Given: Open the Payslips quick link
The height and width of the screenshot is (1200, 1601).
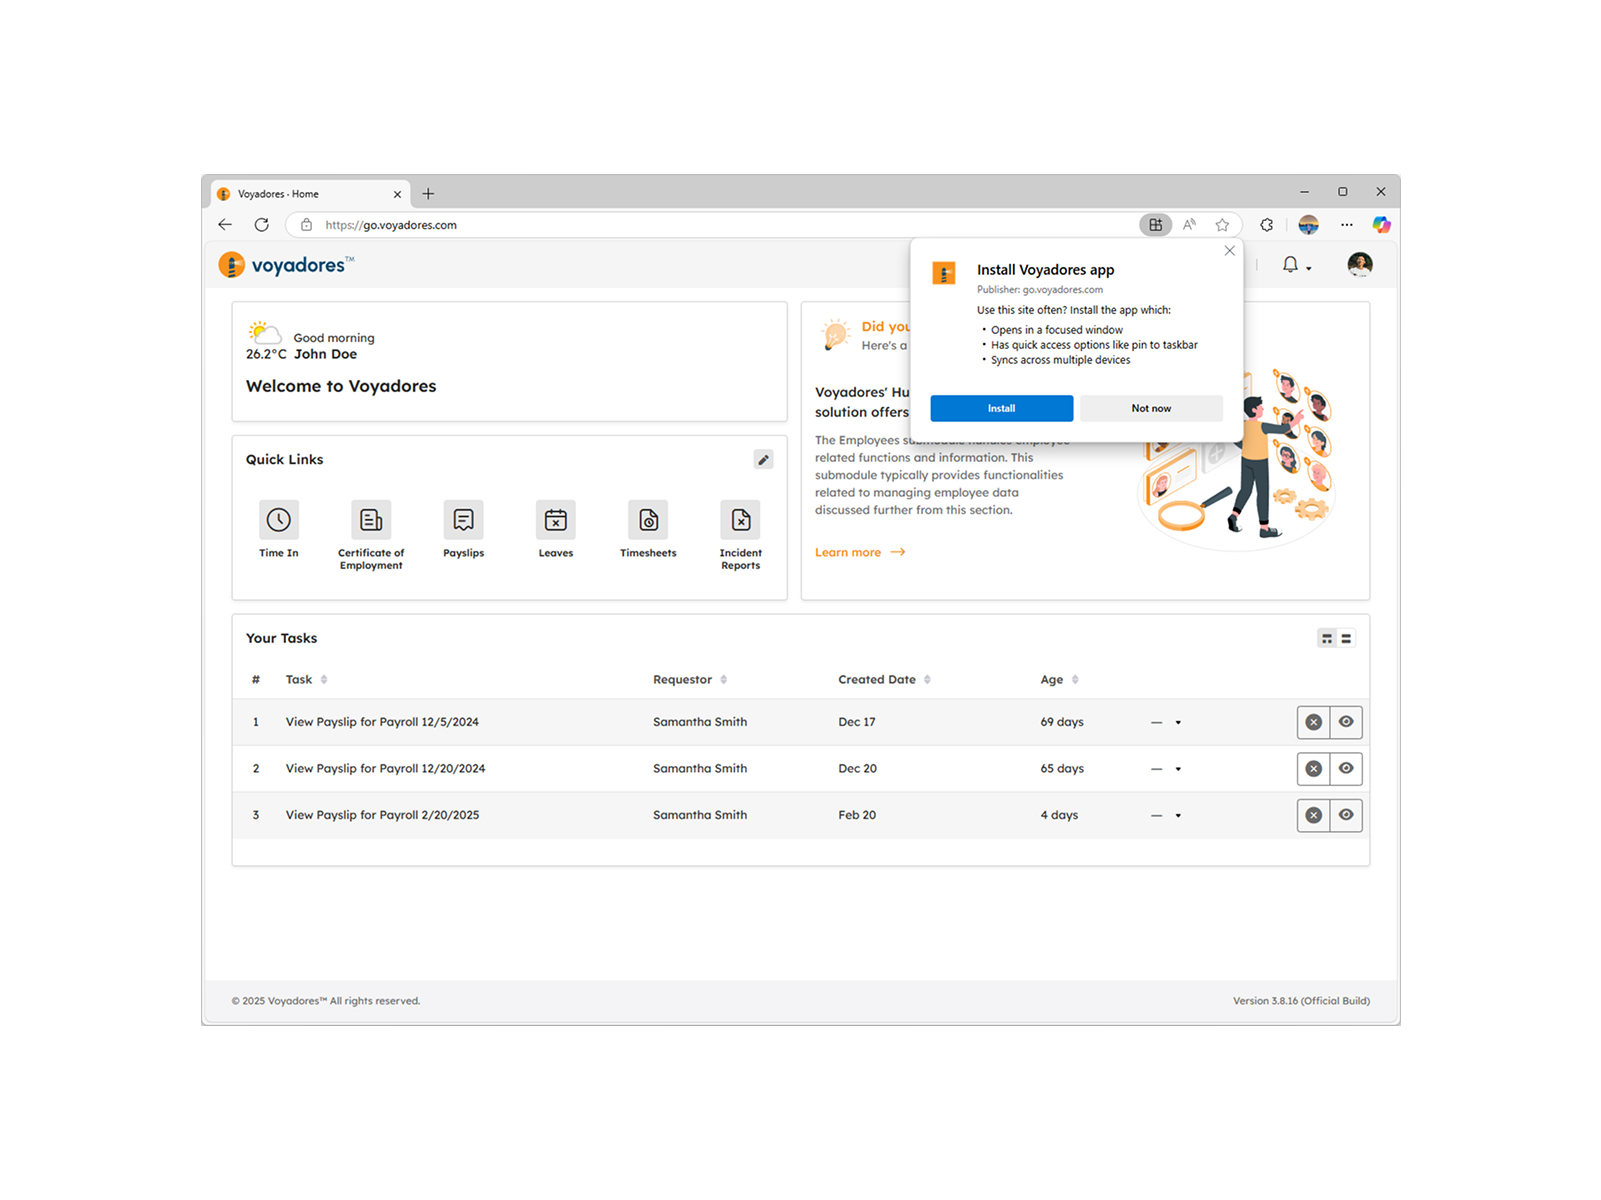Looking at the screenshot, I should click(463, 530).
